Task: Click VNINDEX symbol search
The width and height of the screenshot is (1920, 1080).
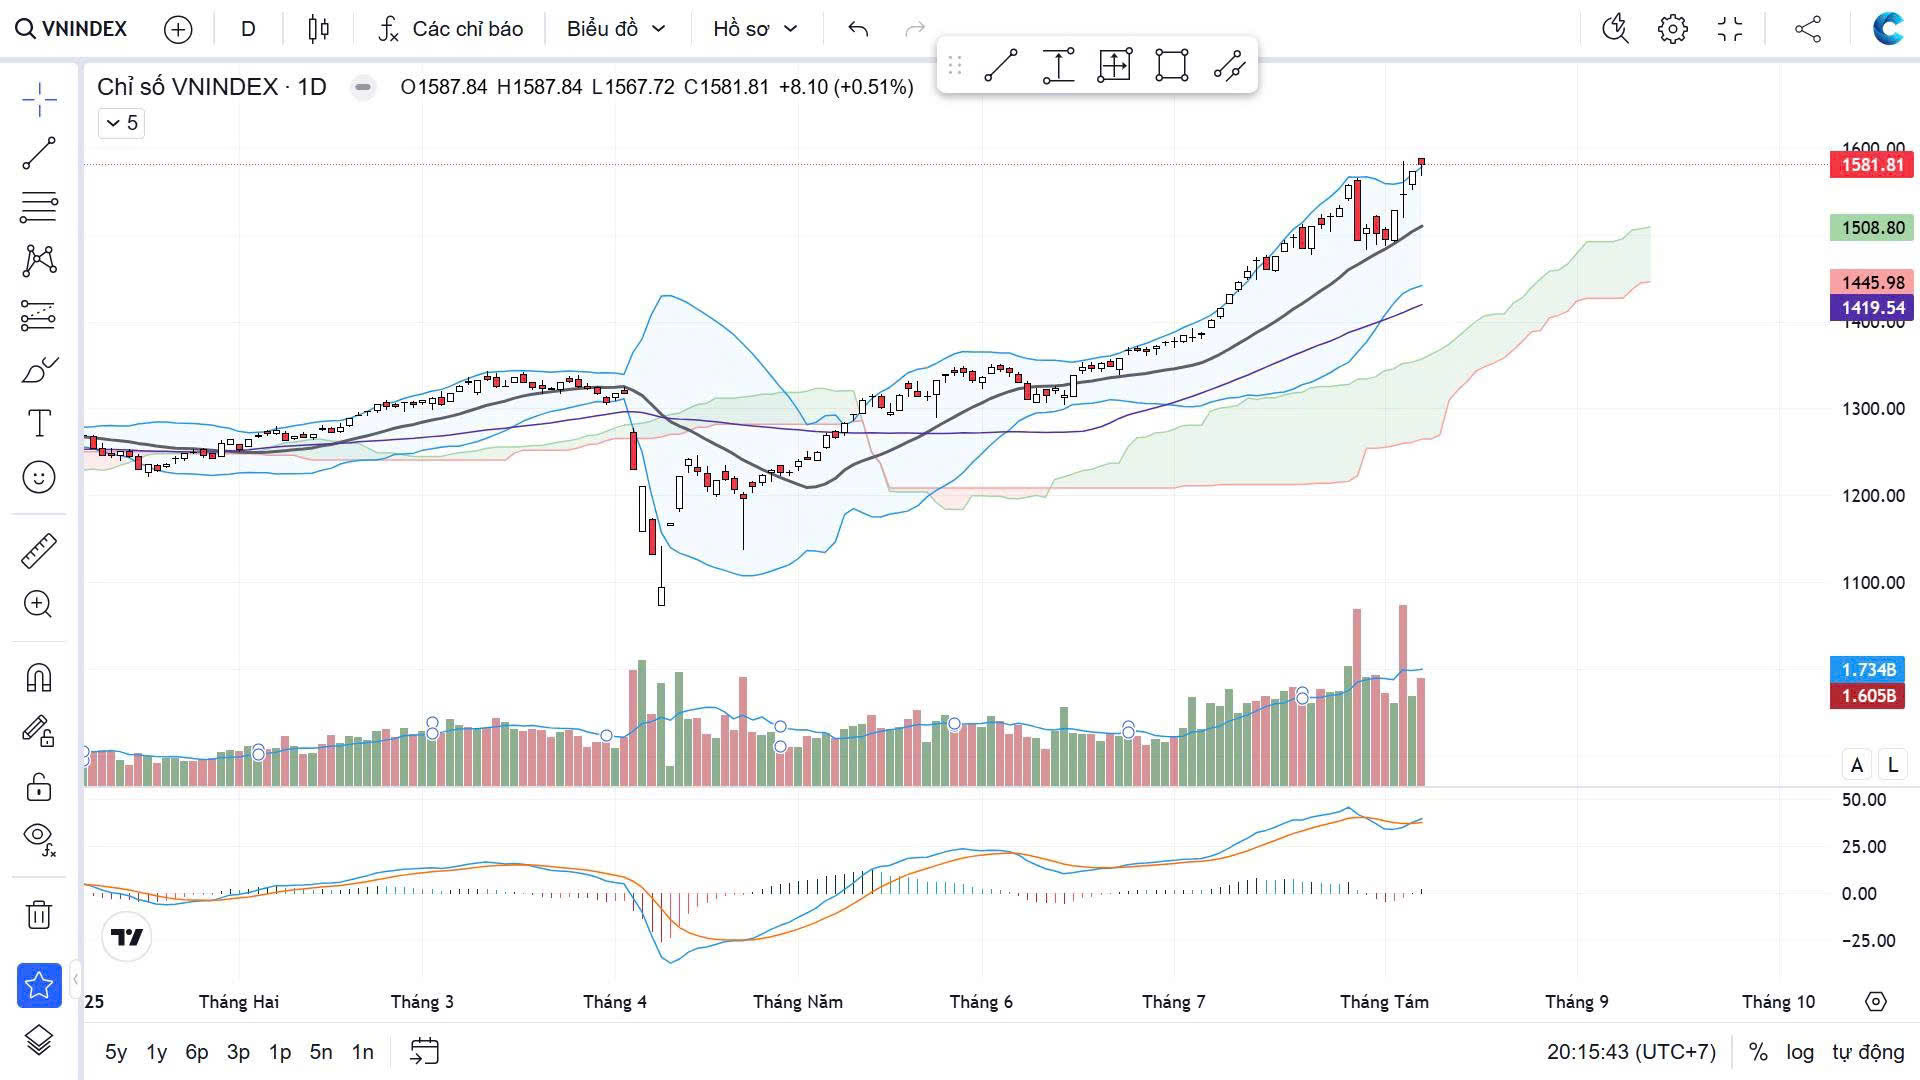Action: pos(72,29)
